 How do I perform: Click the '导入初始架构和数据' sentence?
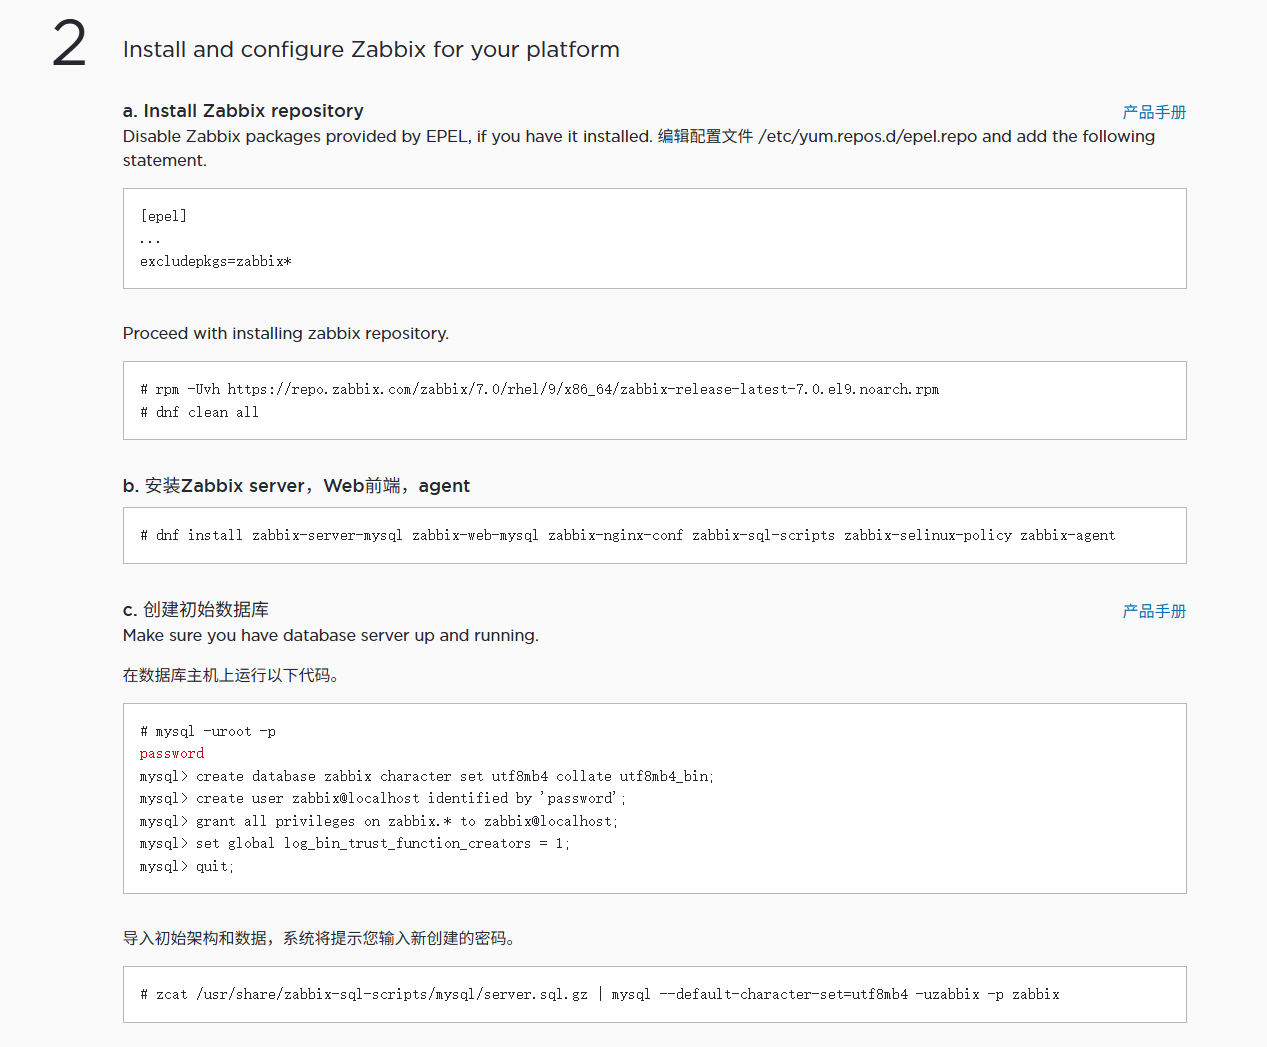(319, 938)
